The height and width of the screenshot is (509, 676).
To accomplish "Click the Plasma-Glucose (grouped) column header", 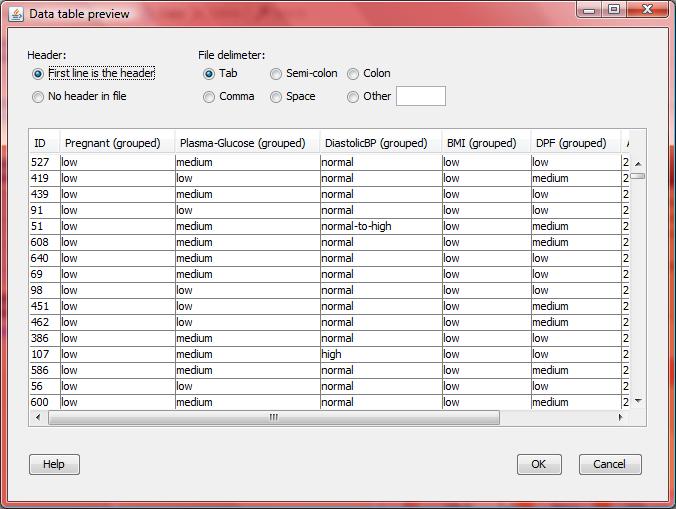I will (247, 143).
